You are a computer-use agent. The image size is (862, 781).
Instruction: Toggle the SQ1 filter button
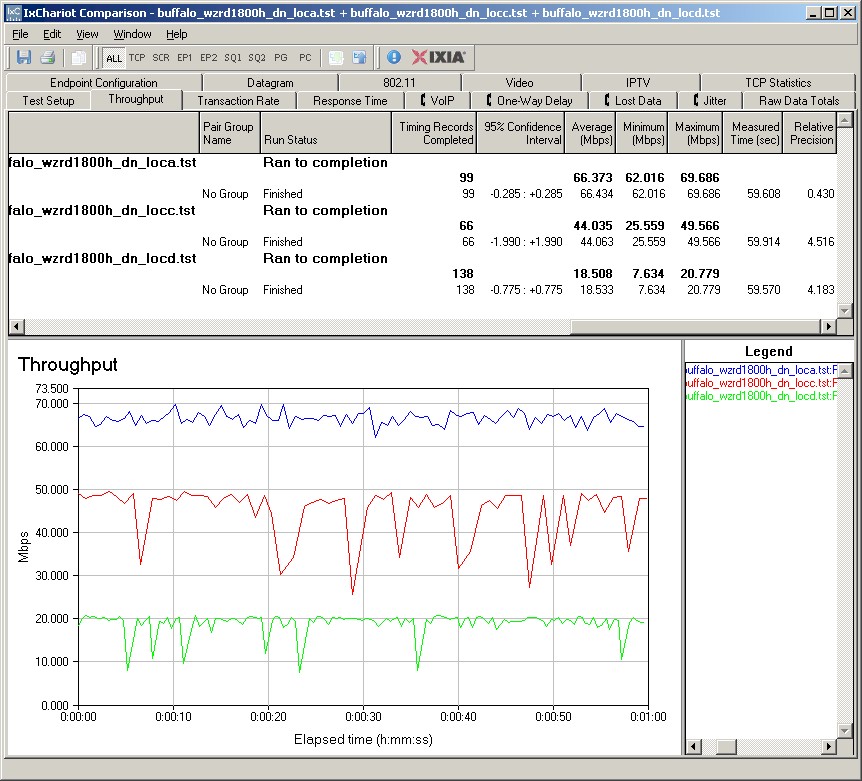click(233, 58)
